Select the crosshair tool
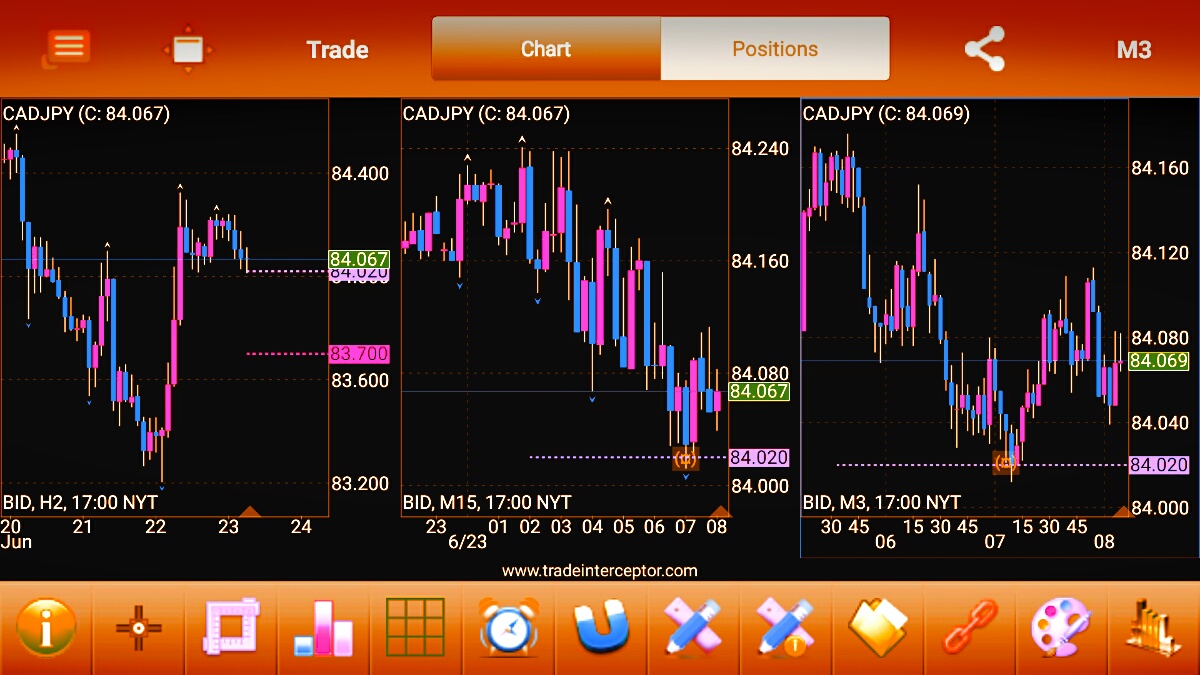1200x675 pixels. coord(139,628)
